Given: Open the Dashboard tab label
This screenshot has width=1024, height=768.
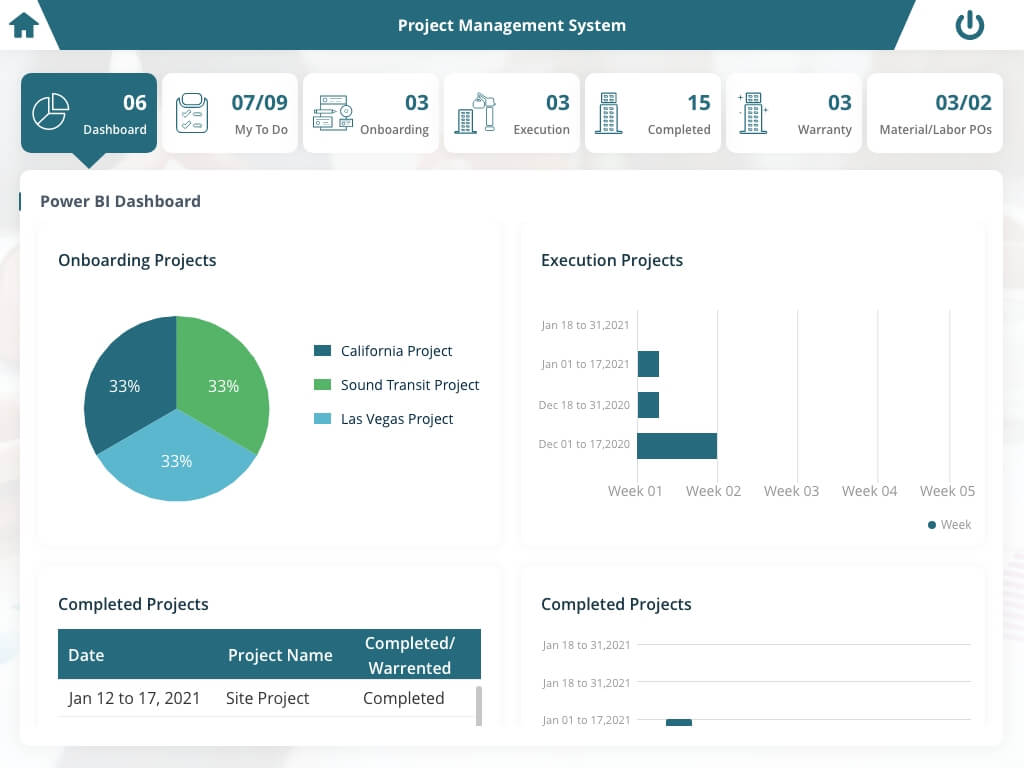Looking at the screenshot, I should click(115, 129).
